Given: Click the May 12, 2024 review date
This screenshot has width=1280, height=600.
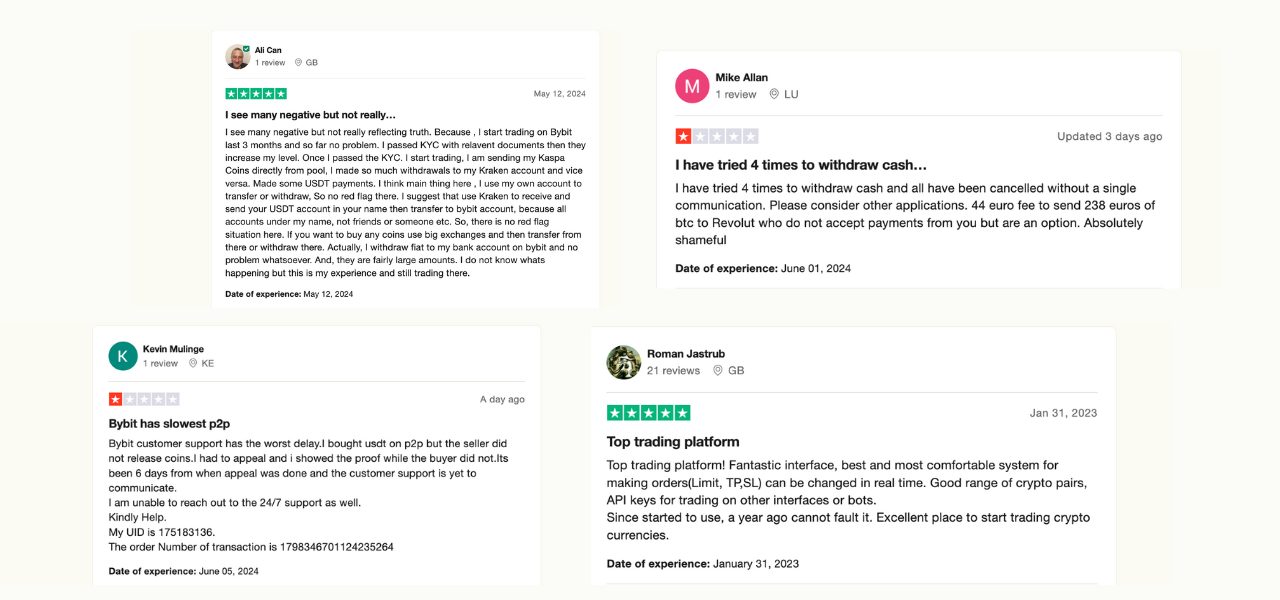Looking at the screenshot, I should pos(559,94).
